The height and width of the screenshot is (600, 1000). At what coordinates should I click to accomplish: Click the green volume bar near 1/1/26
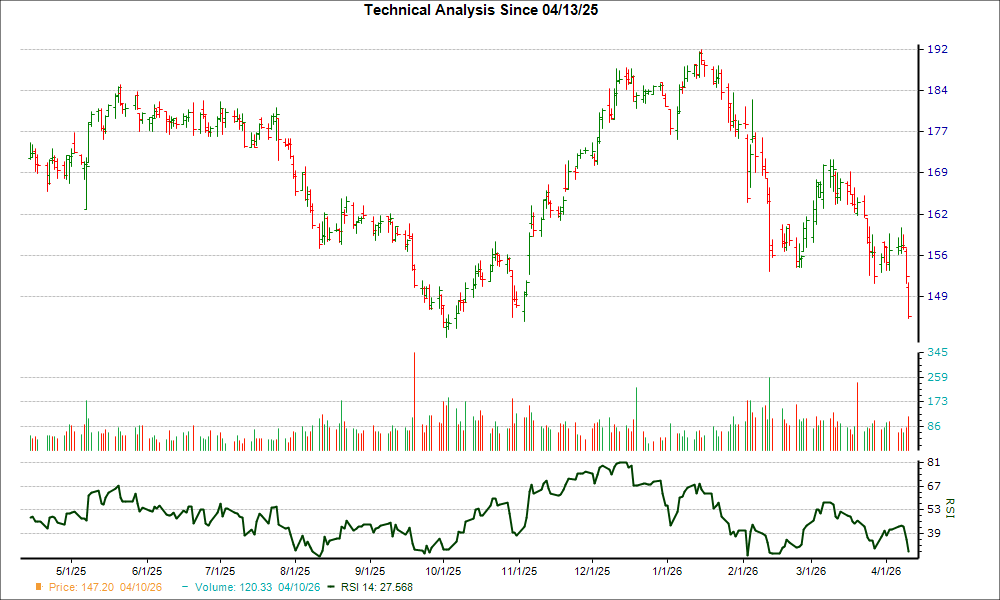pyautogui.click(x=636, y=410)
